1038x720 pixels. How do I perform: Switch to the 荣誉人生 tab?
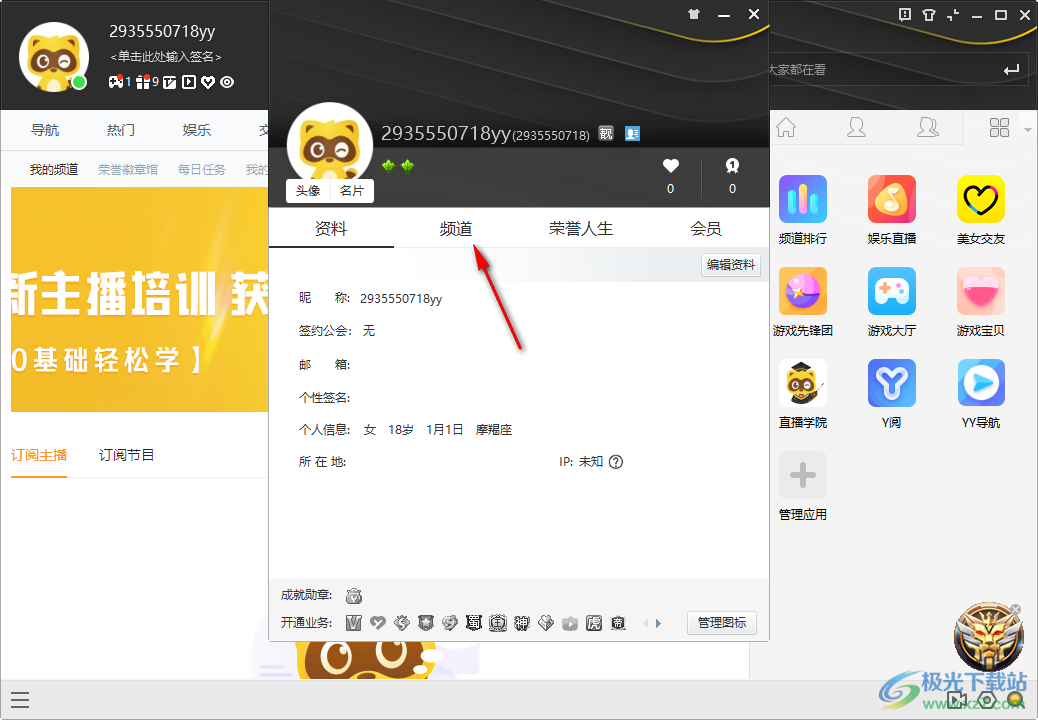click(x=581, y=229)
